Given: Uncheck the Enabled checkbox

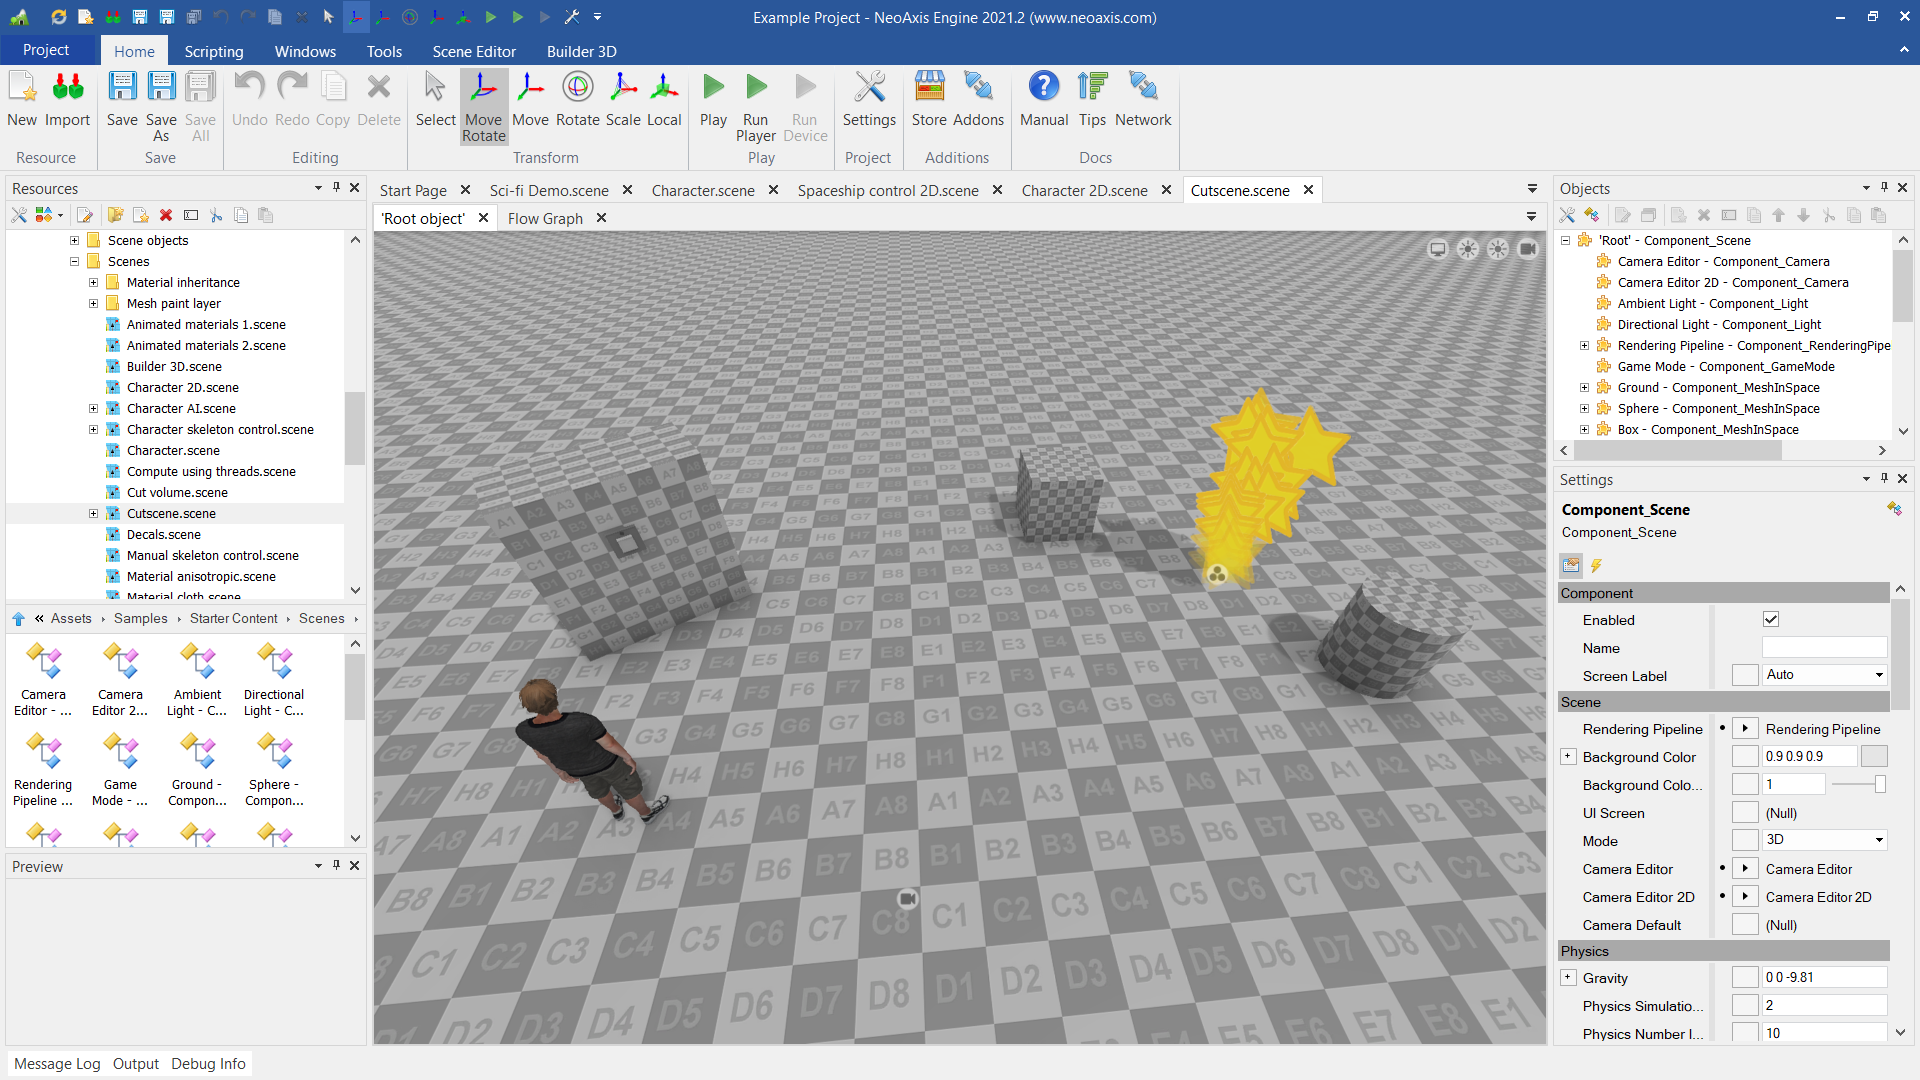Looking at the screenshot, I should pos(1771,620).
